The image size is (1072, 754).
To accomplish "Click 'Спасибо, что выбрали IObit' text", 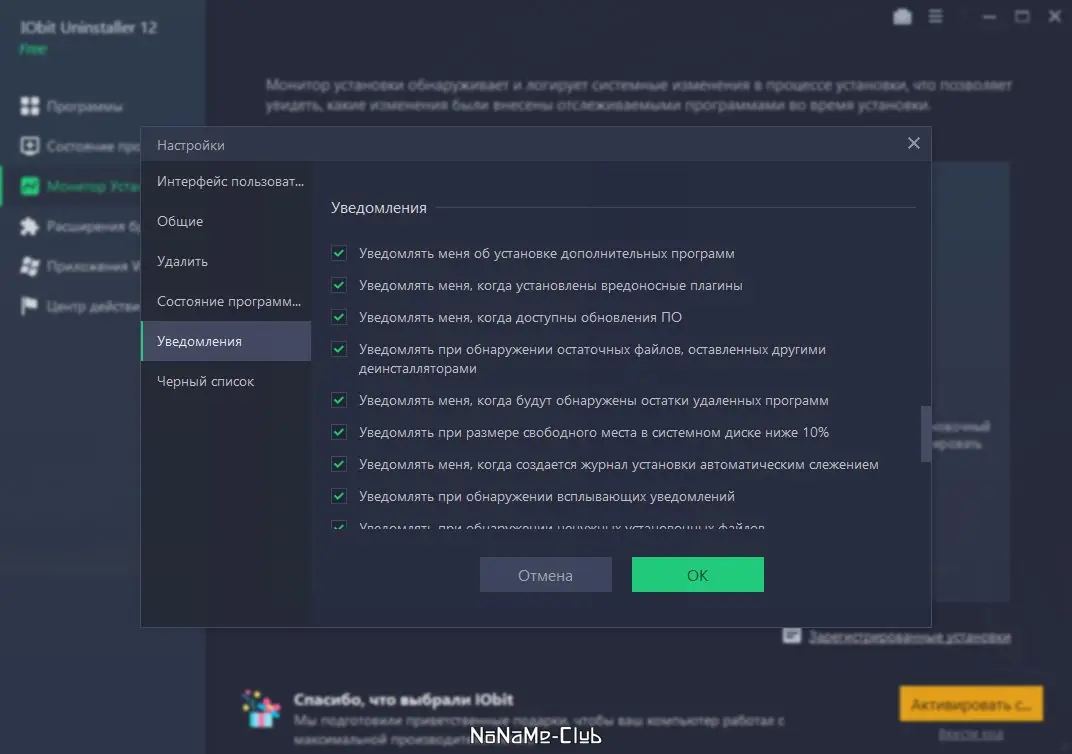I will 403,700.
